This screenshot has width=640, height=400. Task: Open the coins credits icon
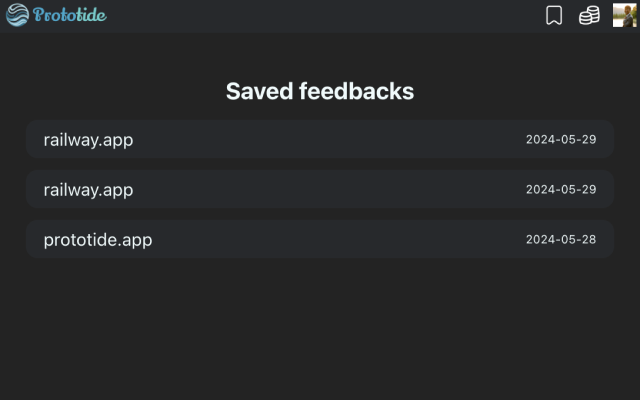589,15
